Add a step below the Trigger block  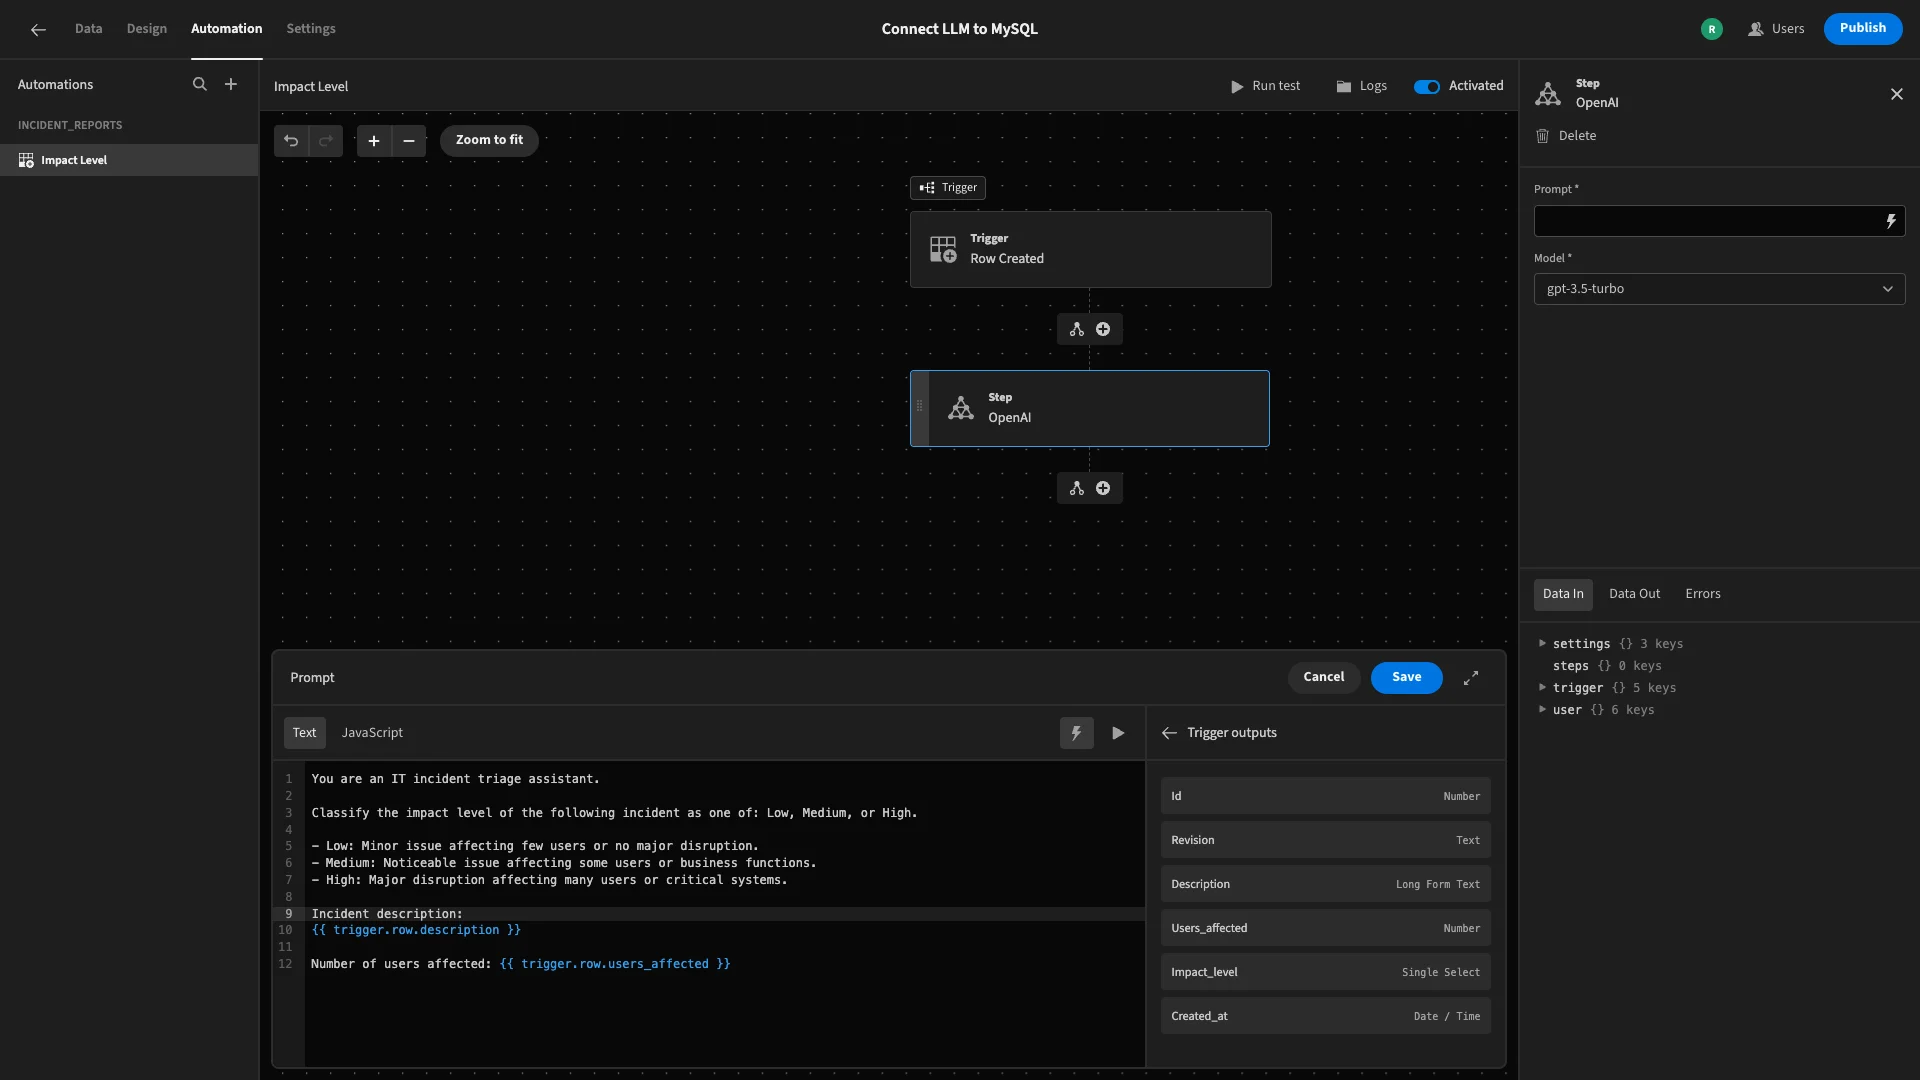(1103, 329)
